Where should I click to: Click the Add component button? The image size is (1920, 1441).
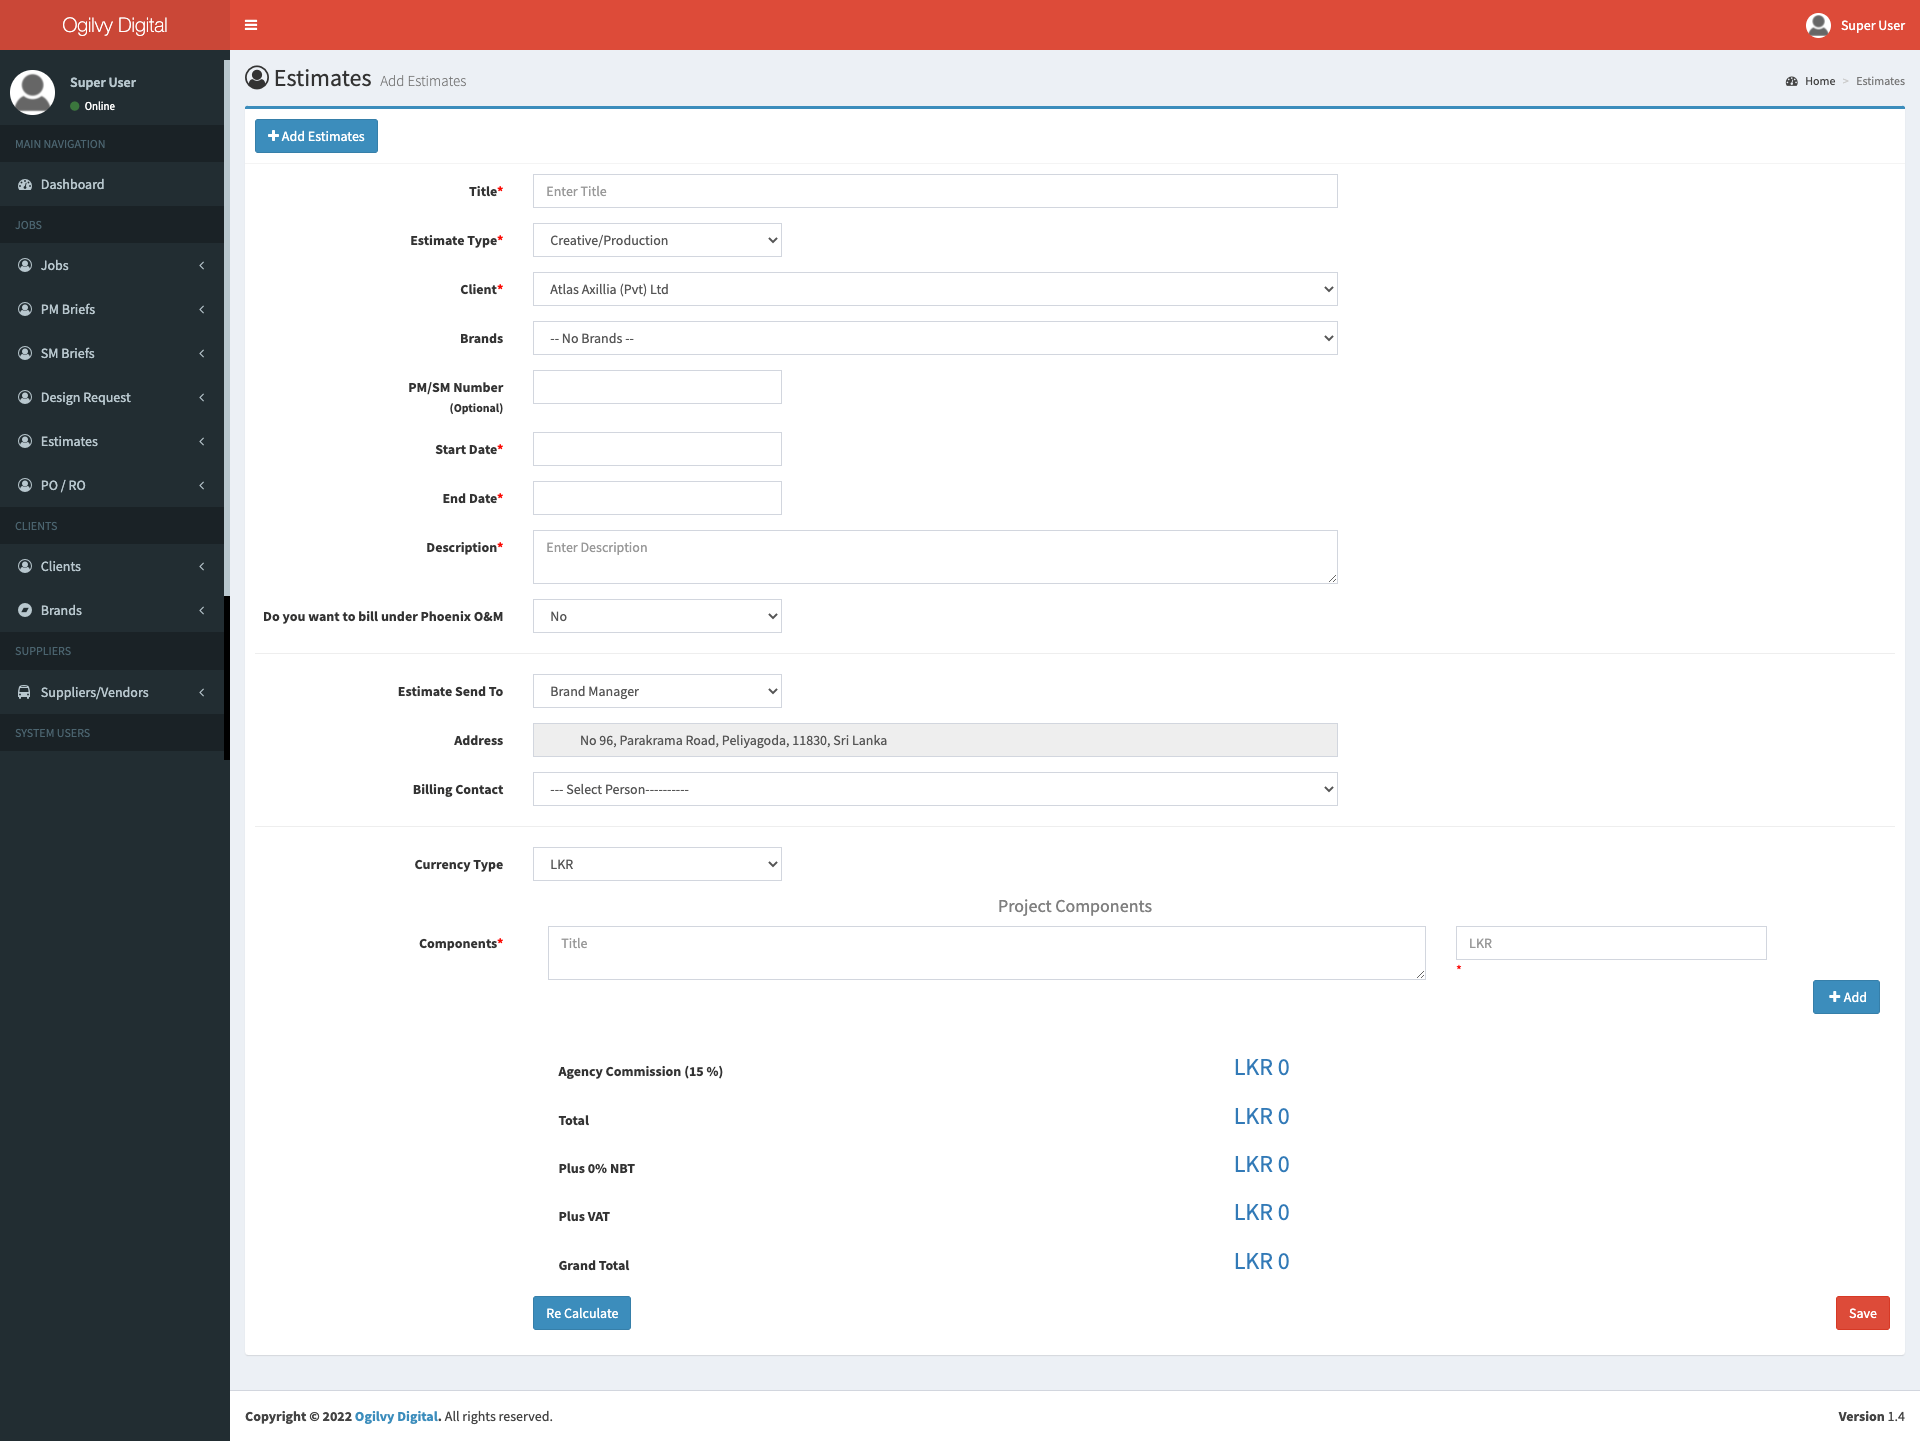[x=1846, y=997]
